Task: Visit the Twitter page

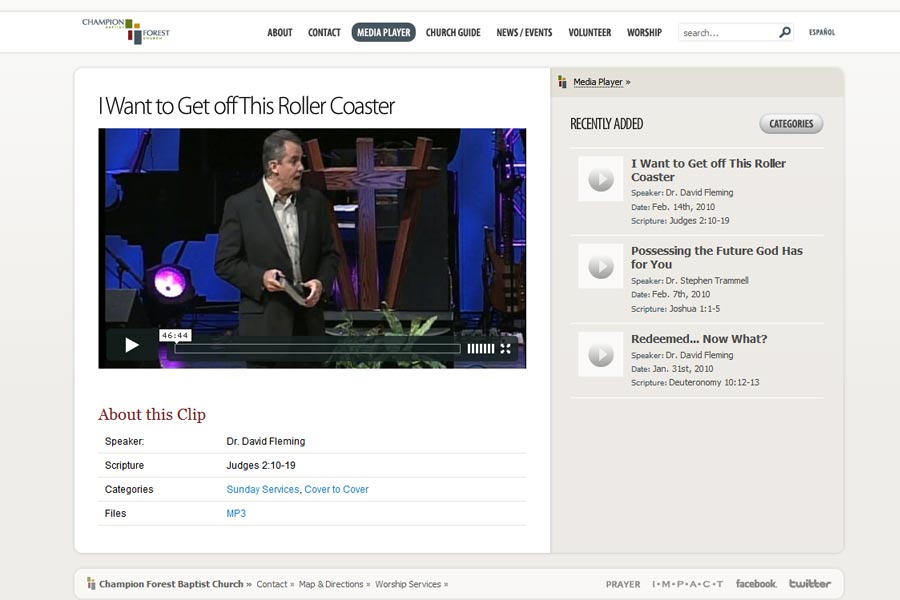Action: 810,583
